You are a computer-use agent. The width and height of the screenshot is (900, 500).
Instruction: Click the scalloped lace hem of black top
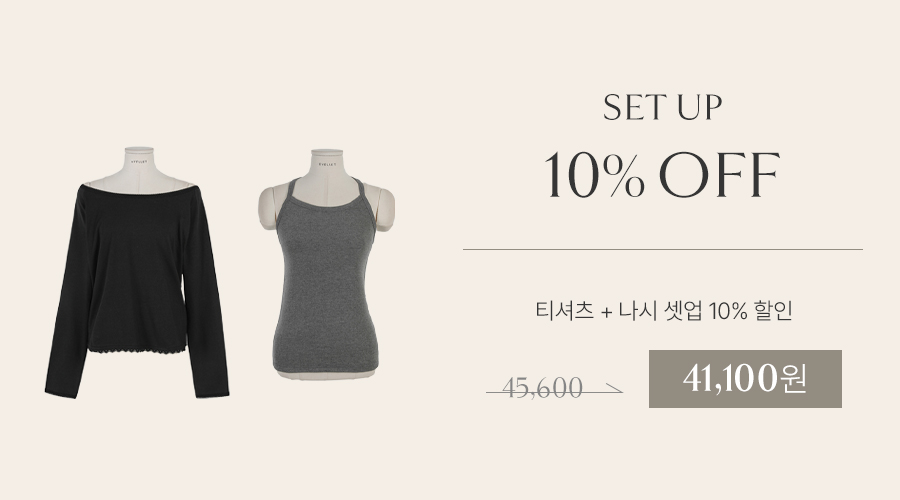click(137, 347)
